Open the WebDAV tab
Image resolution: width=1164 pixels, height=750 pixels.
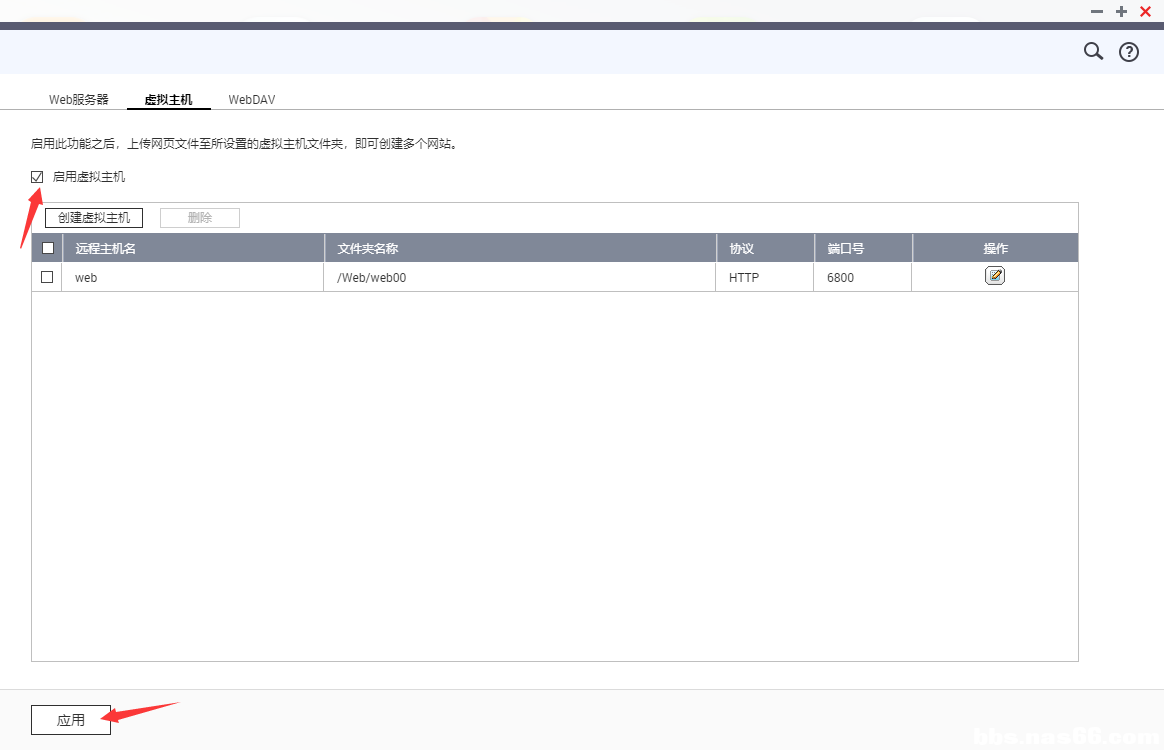(251, 100)
